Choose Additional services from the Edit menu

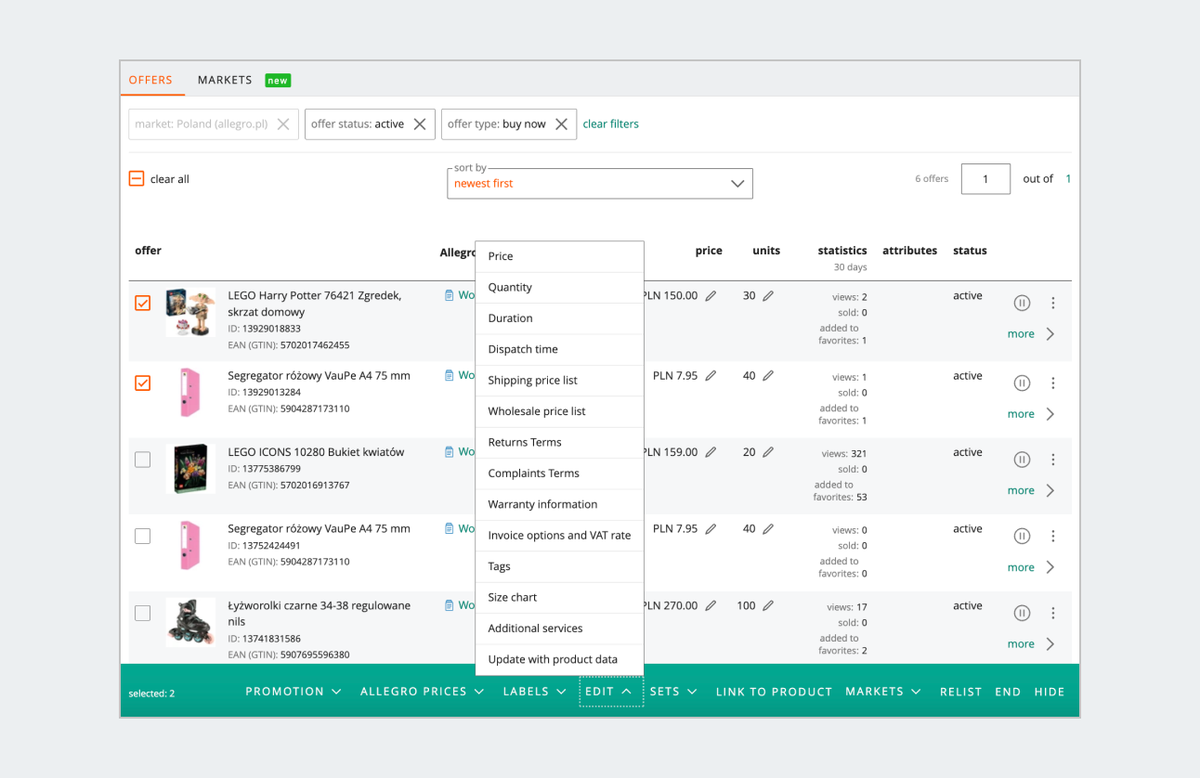(559, 629)
